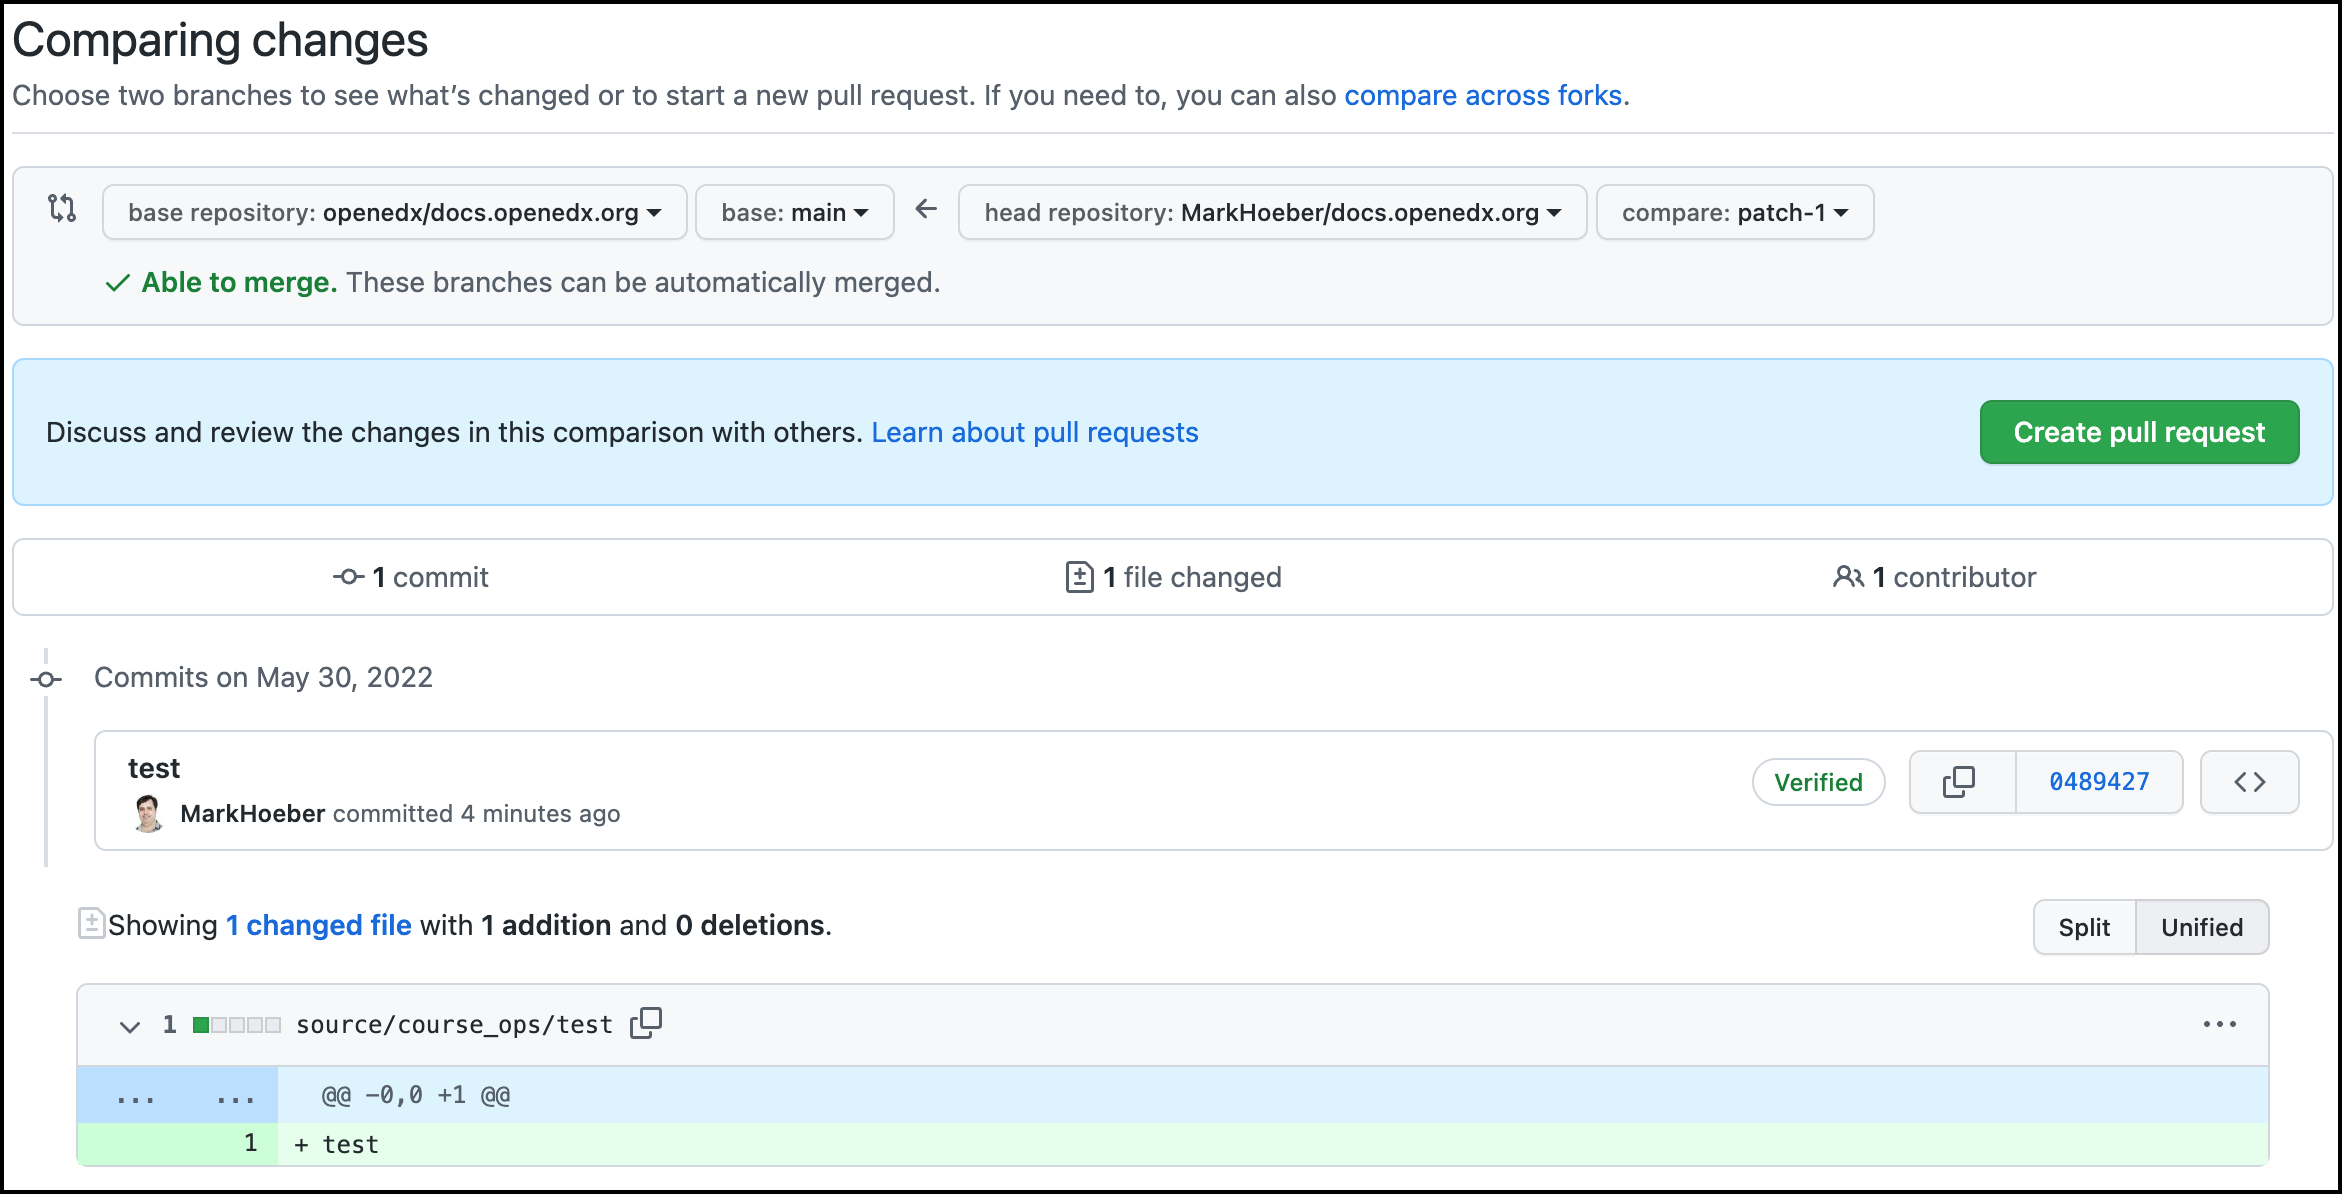The image size is (2342, 1194).
Task: Switch diff view to Split
Action: (2084, 927)
